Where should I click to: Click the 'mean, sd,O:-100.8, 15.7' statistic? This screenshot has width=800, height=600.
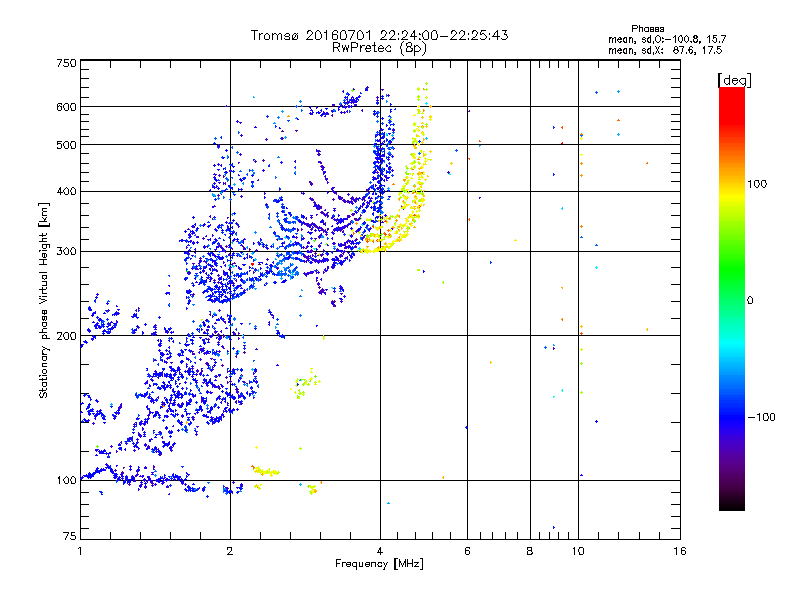667,39
